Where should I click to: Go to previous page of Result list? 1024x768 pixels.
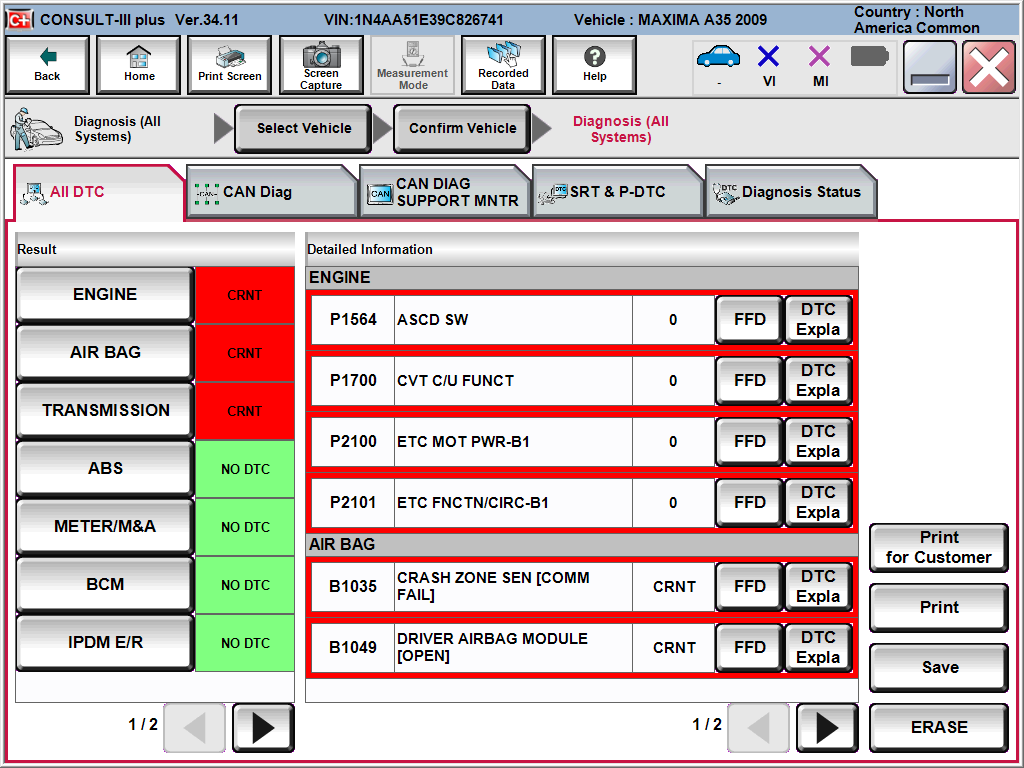pyautogui.click(x=195, y=728)
